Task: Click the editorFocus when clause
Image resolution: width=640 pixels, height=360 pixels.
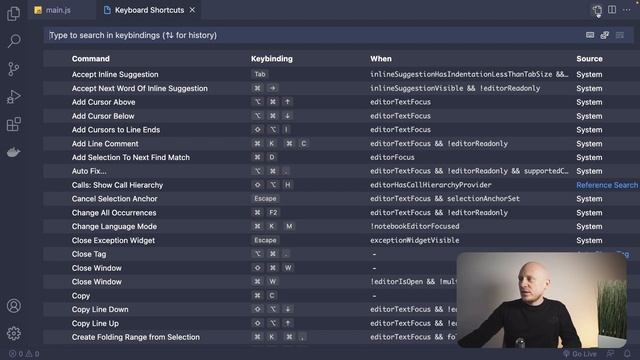Action: pos(392,157)
